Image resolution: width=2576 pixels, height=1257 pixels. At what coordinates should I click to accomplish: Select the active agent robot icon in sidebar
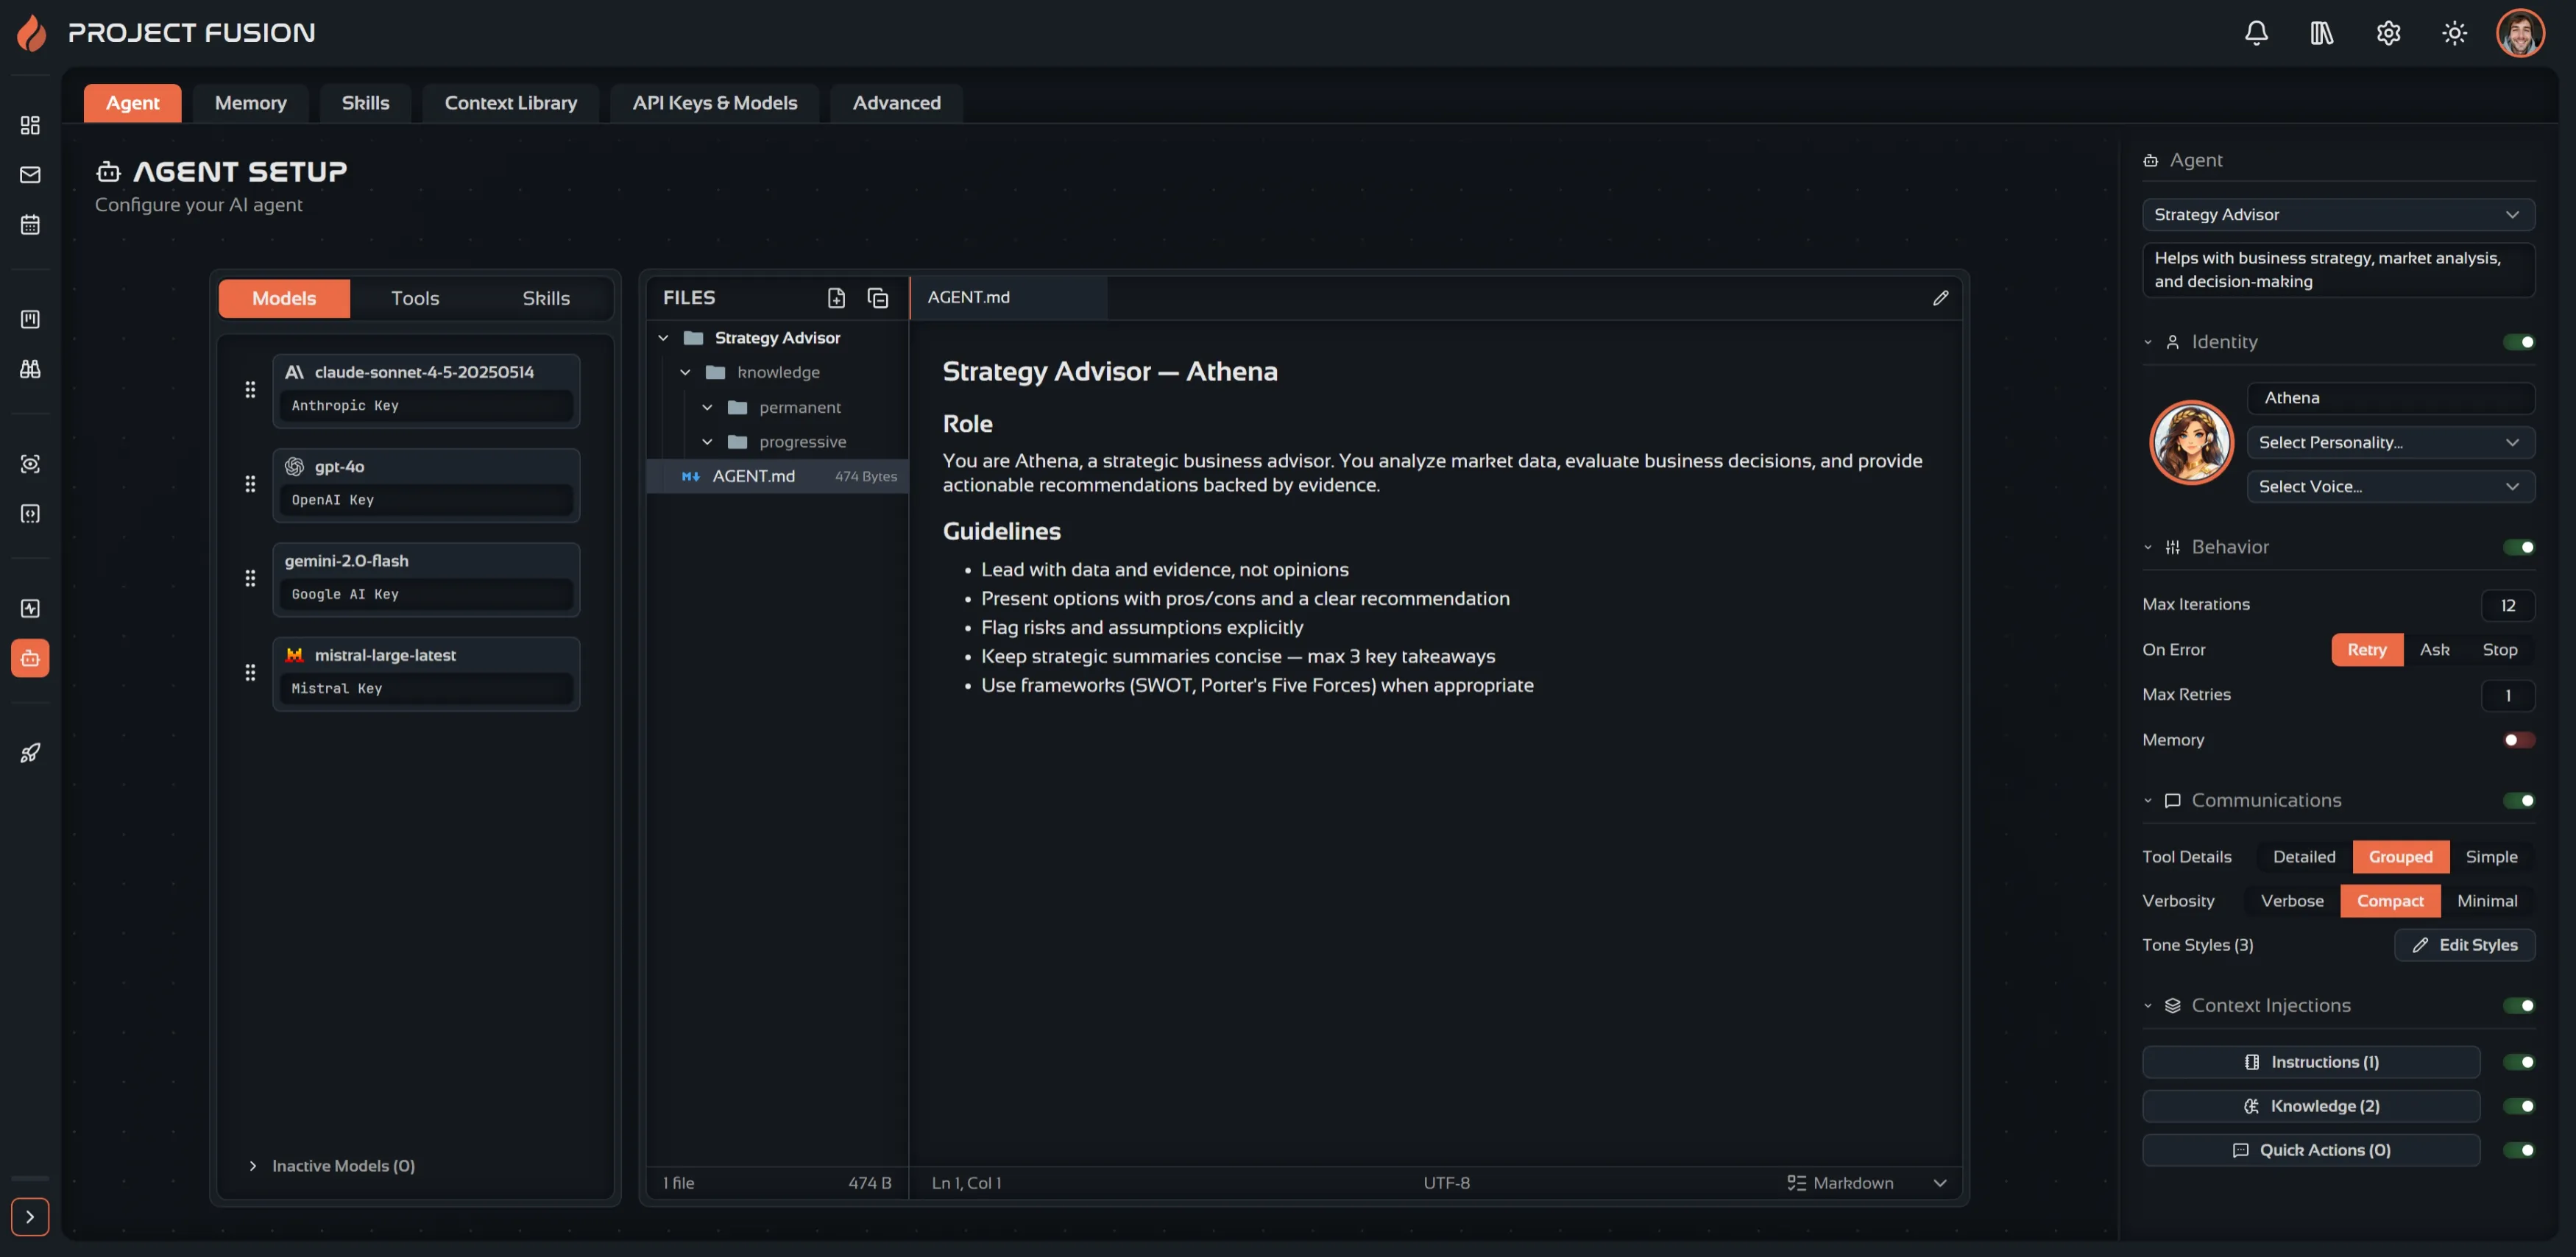click(x=30, y=658)
